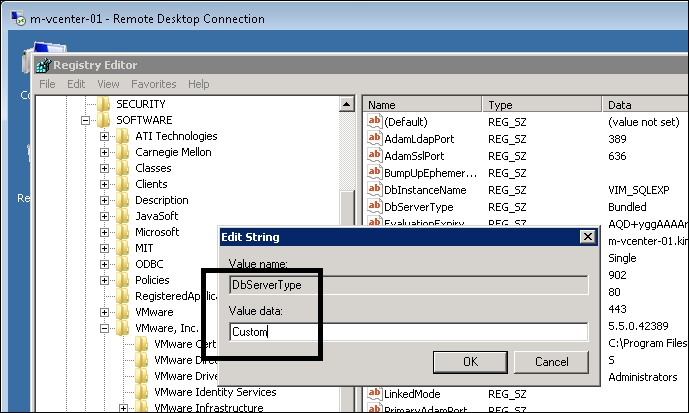The height and width of the screenshot is (413, 689).
Task: Expand the JavaSoft node
Action: (104, 216)
